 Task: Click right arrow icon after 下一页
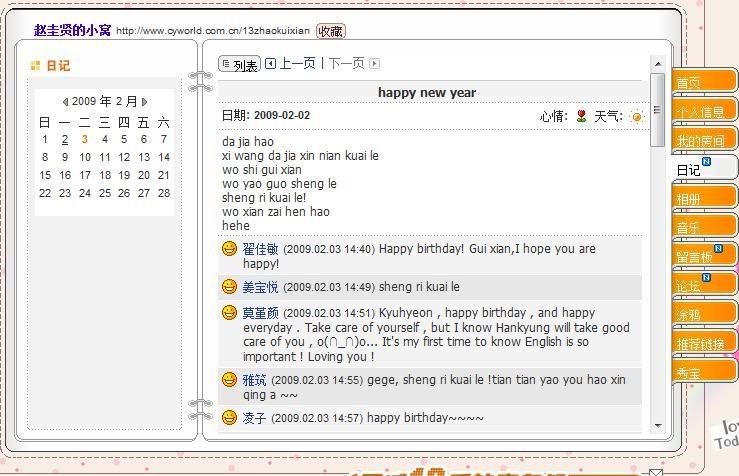click(375, 64)
